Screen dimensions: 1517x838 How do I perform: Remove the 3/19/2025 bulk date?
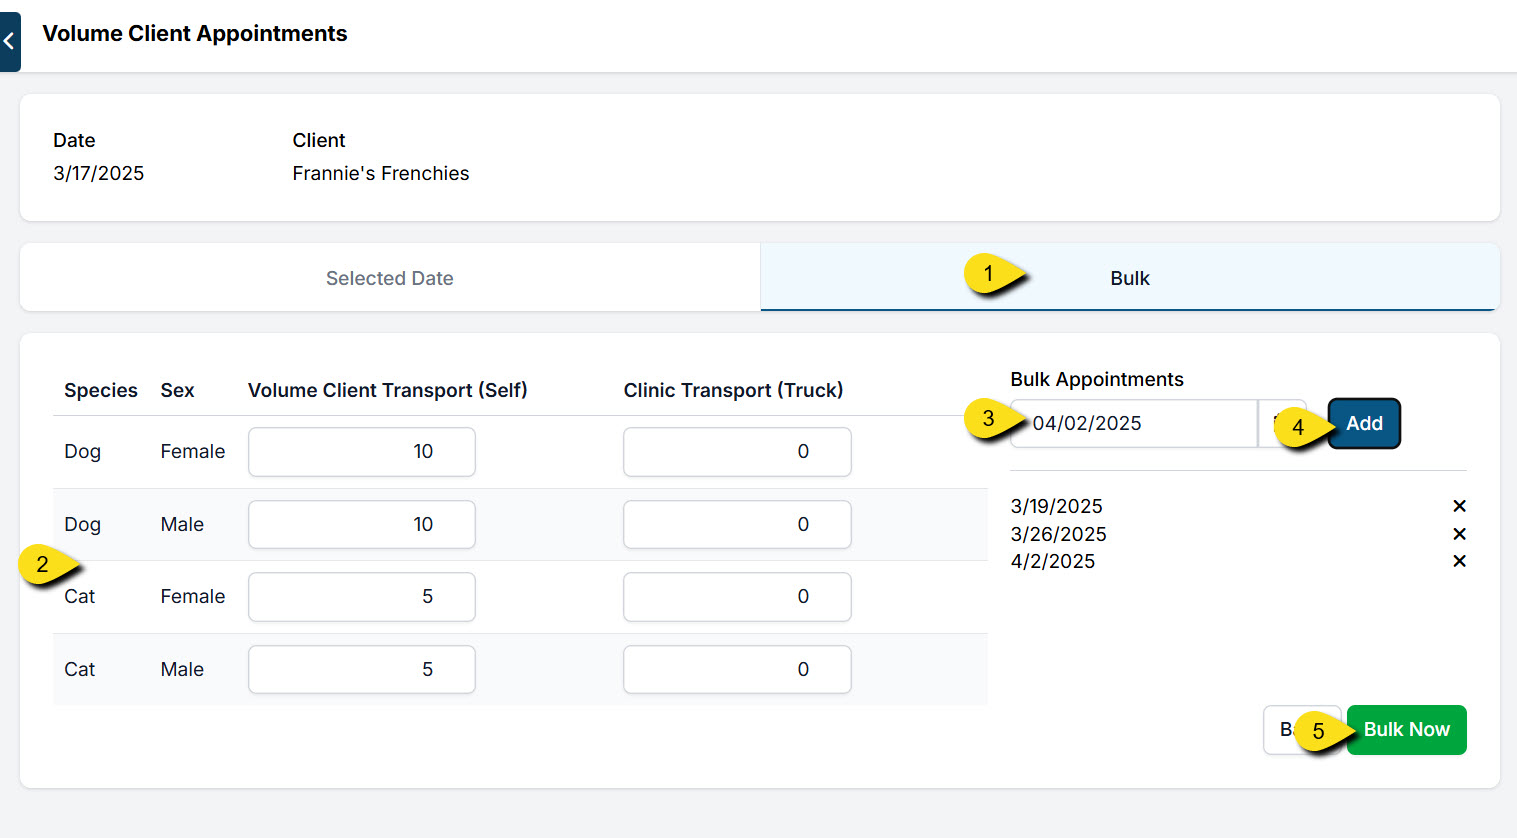pos(1459,506)
